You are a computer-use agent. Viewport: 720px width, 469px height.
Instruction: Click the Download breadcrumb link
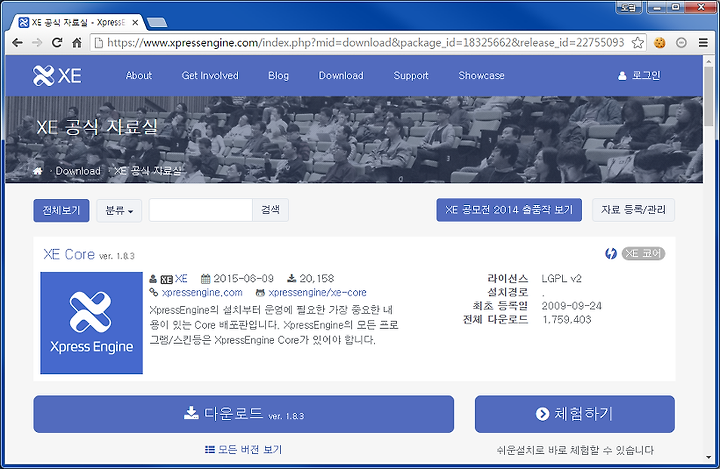click(78, 171)
